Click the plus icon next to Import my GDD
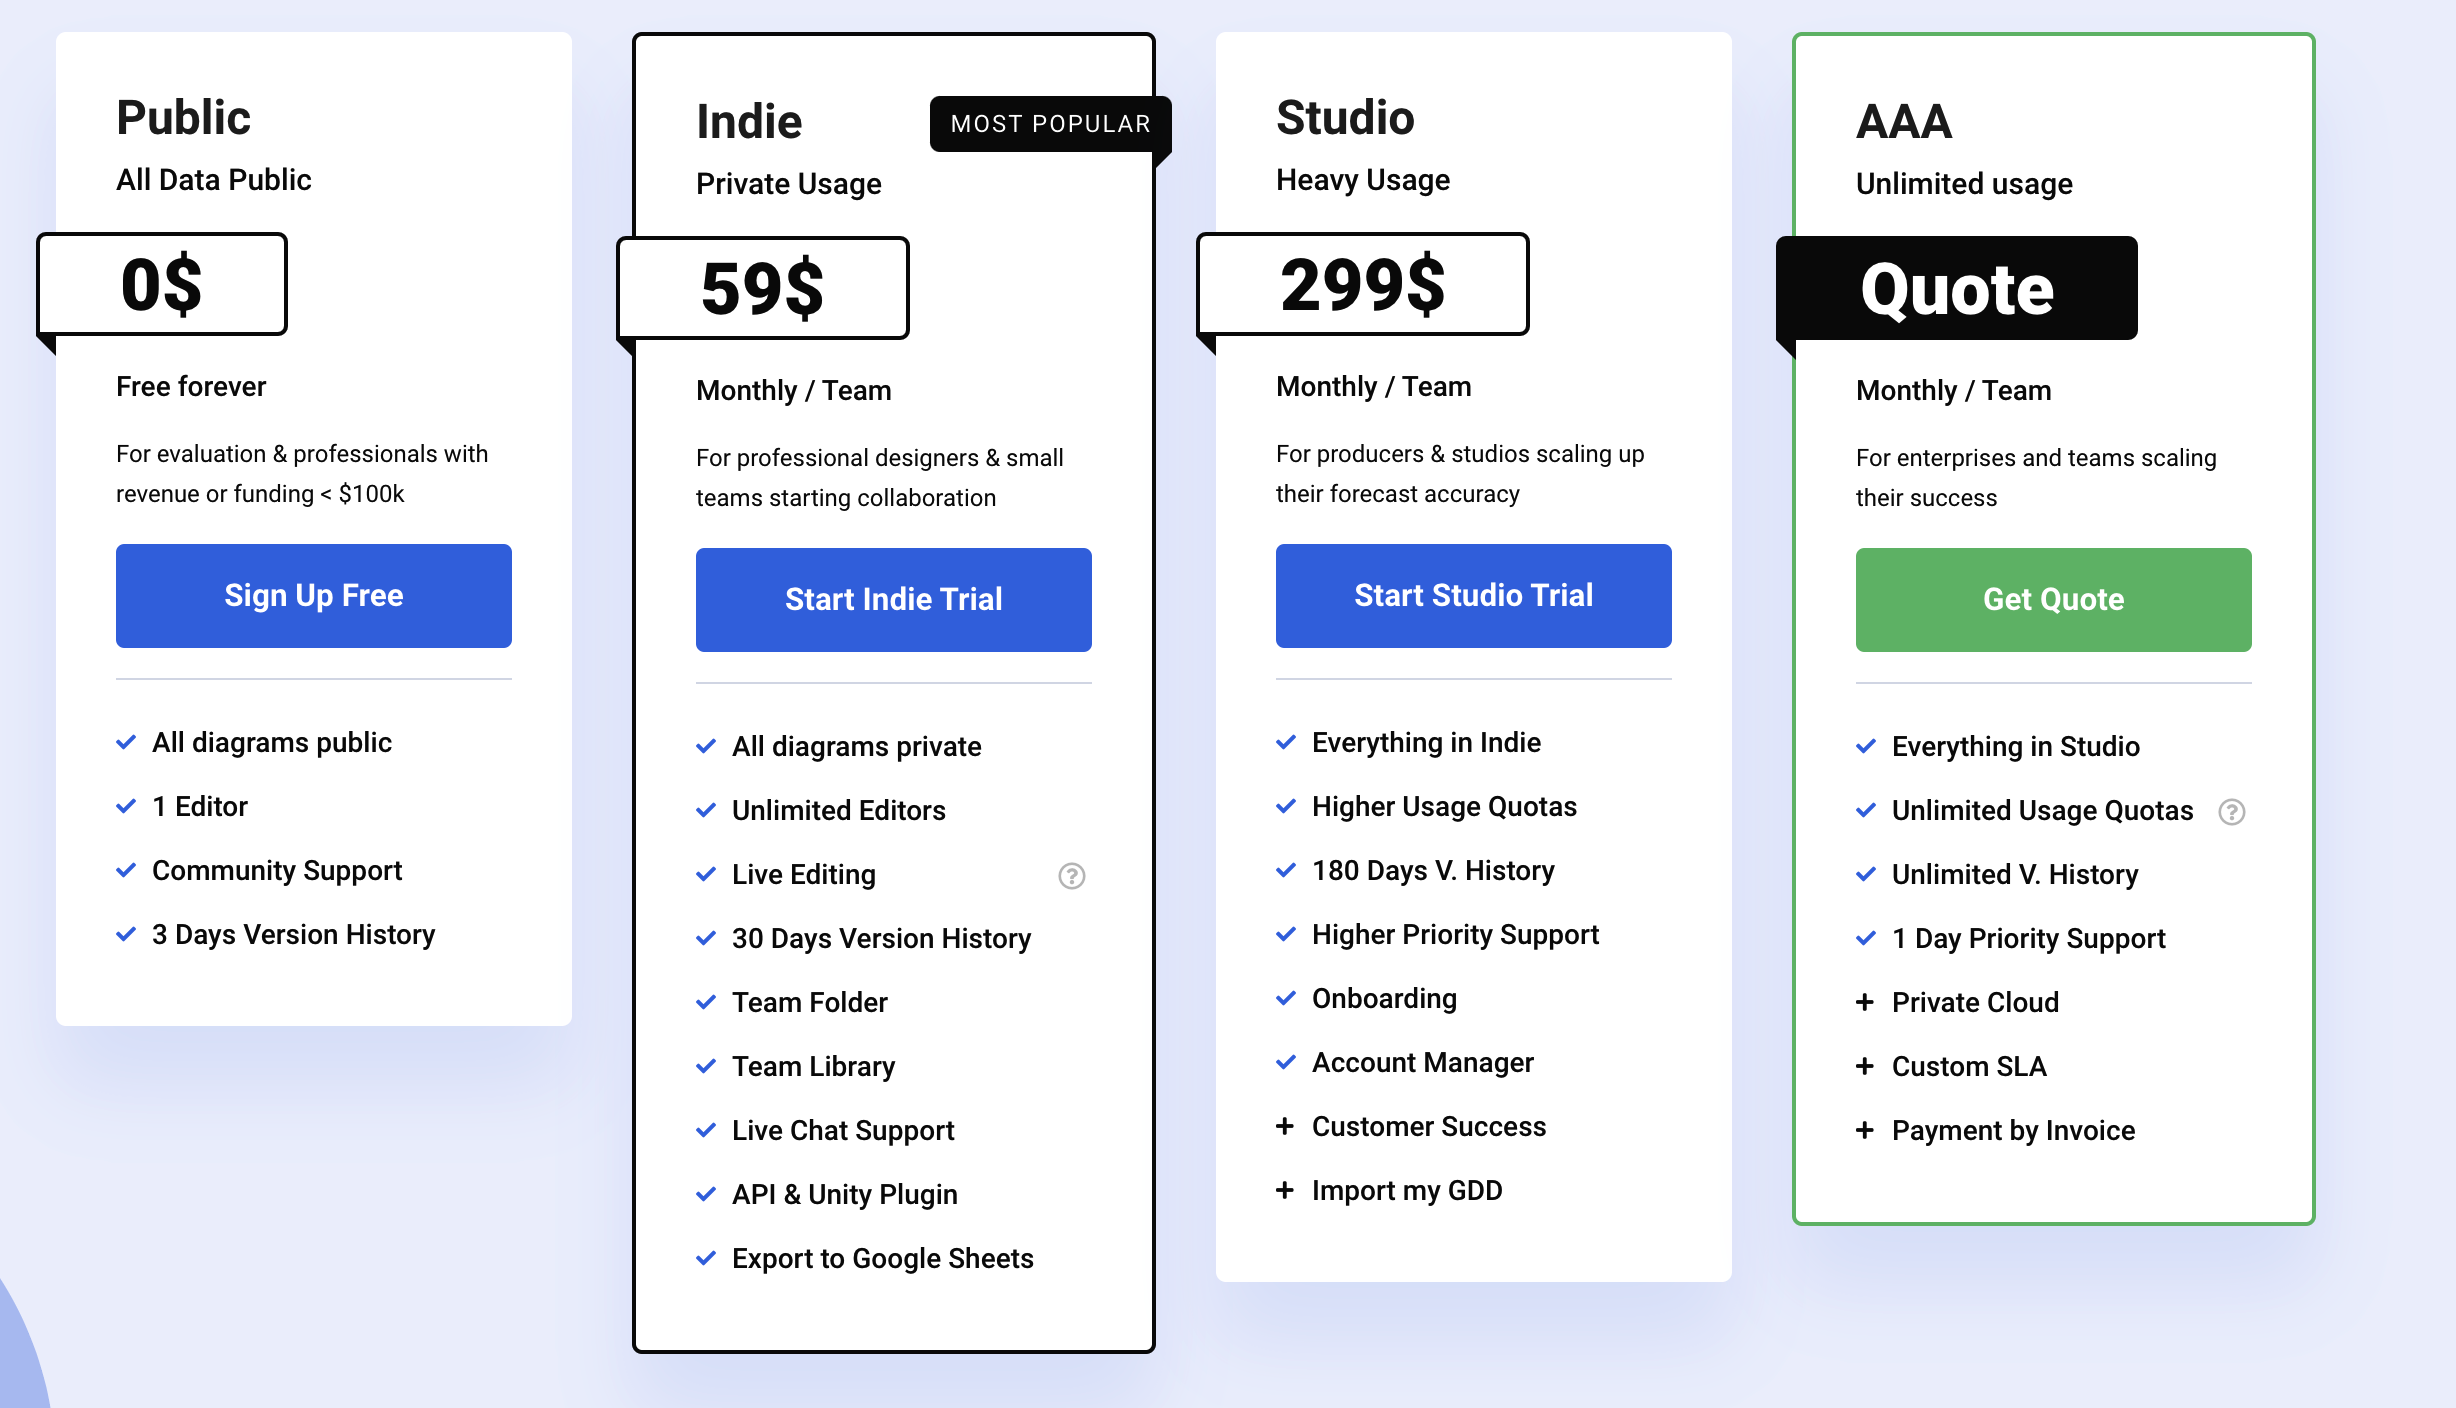The width and height of the screenshot is (2456, 1408). tap(1285, 1190)
